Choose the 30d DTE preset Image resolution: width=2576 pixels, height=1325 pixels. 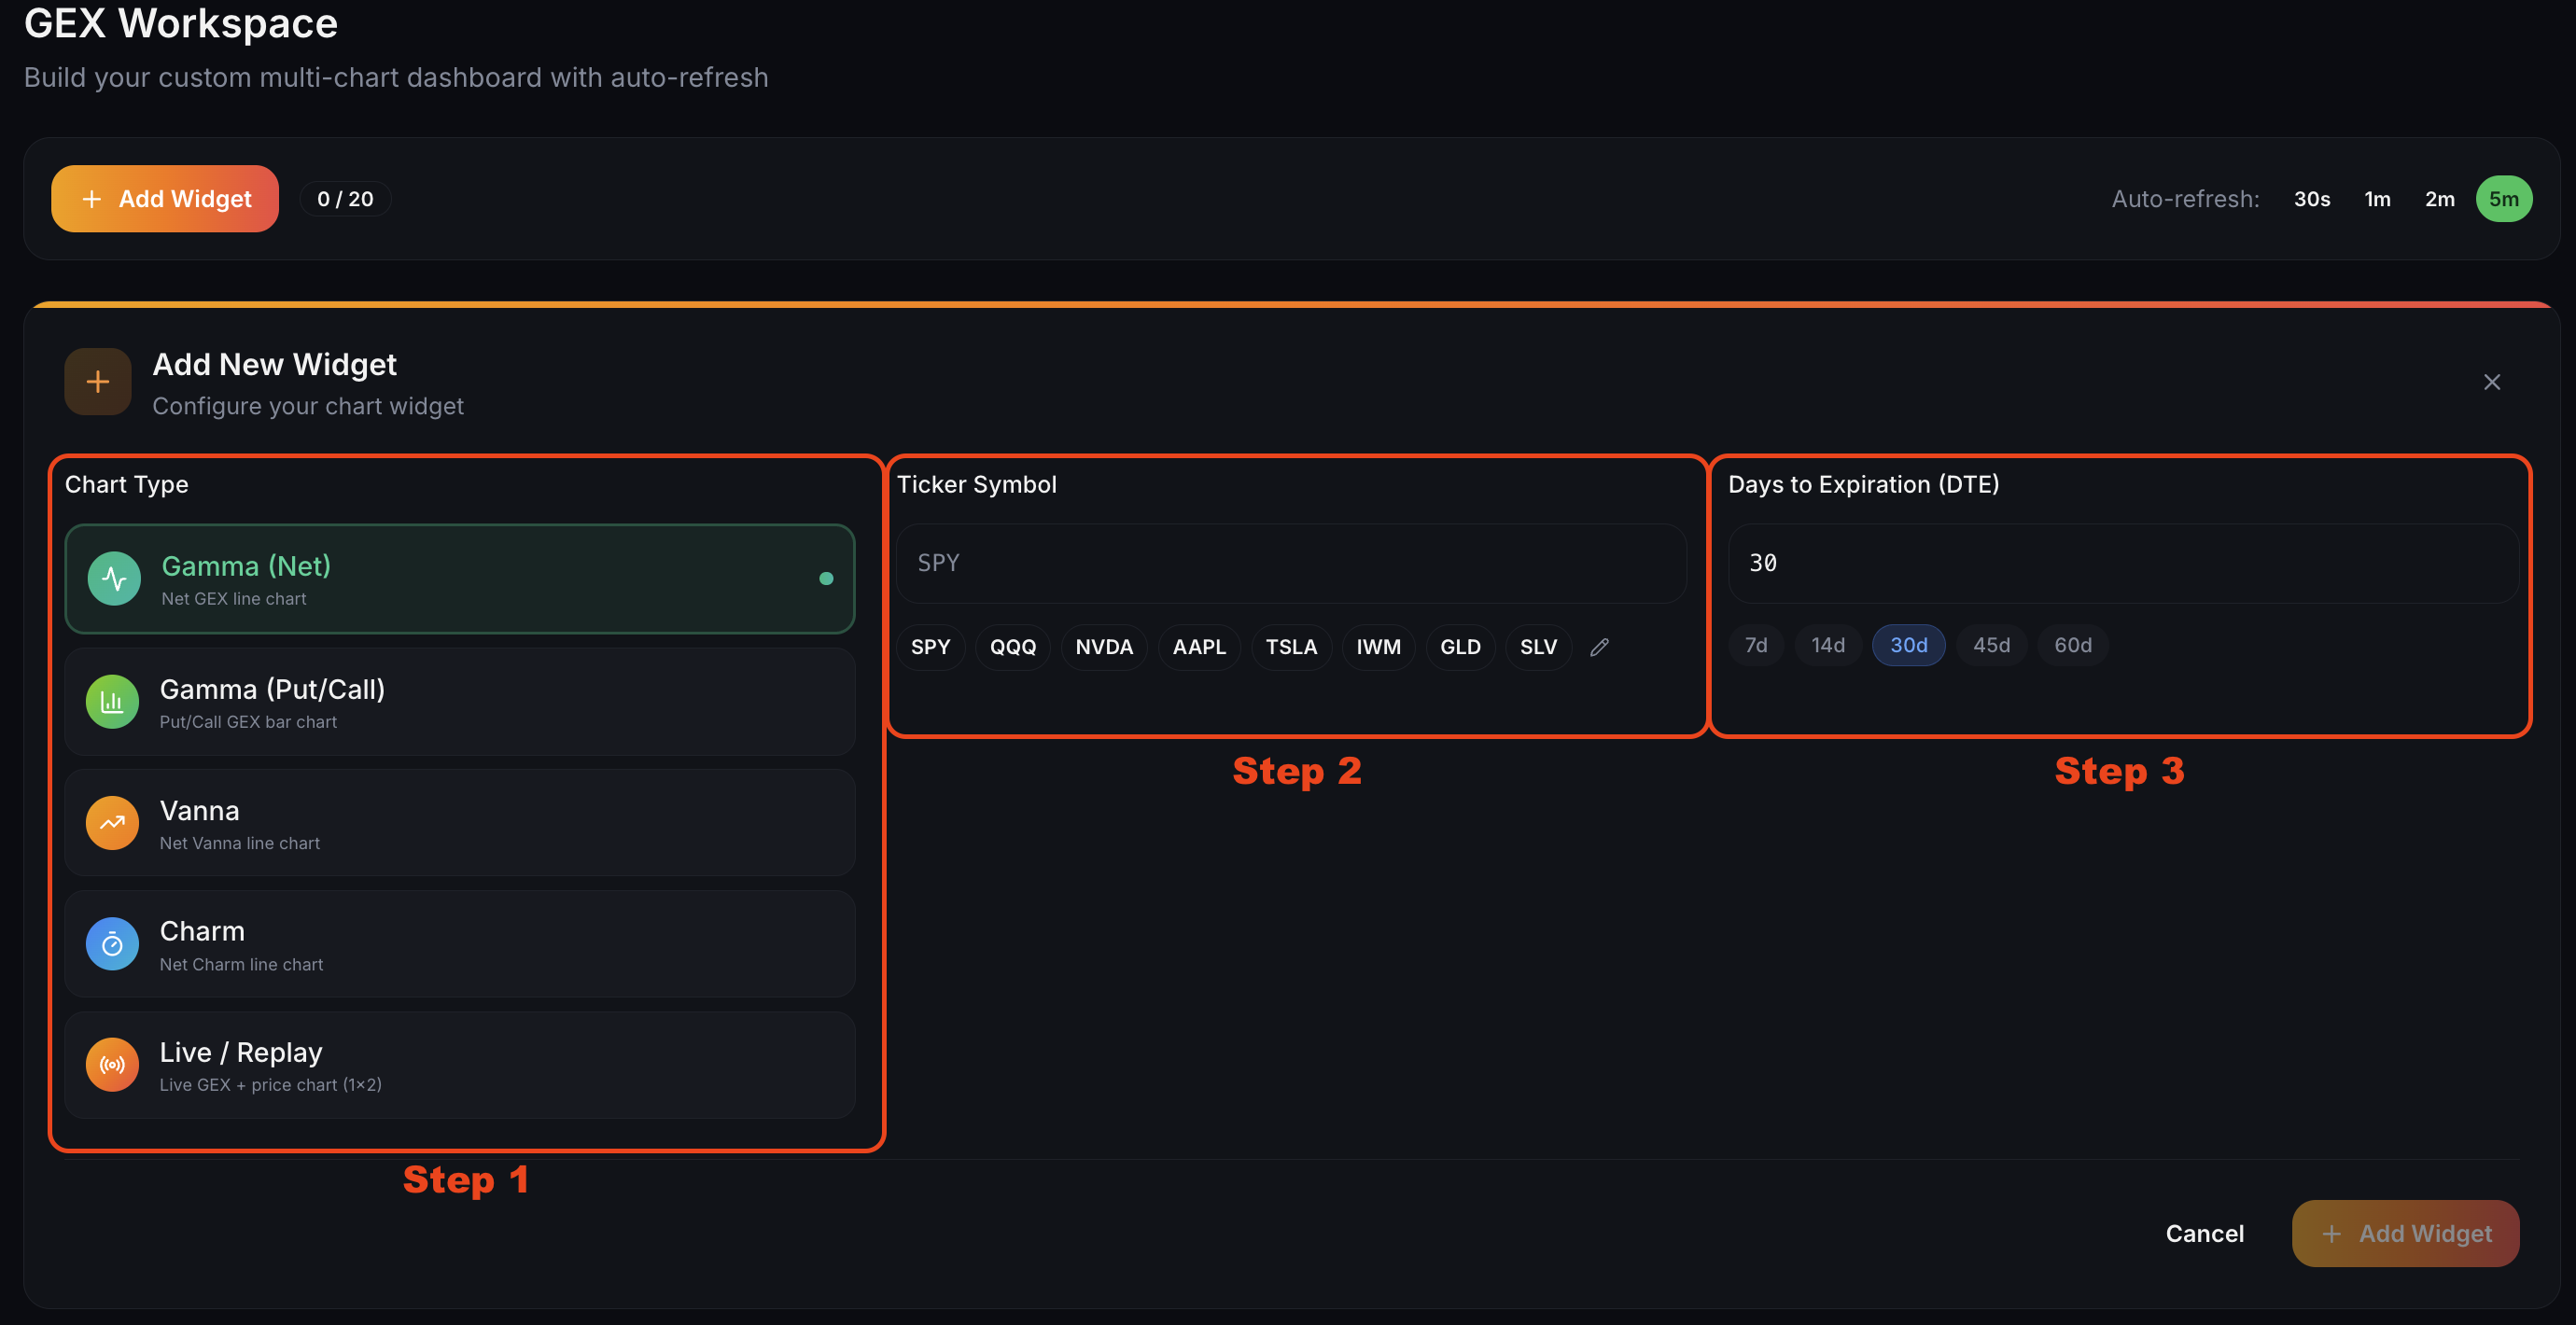(x=1908, y=645)
